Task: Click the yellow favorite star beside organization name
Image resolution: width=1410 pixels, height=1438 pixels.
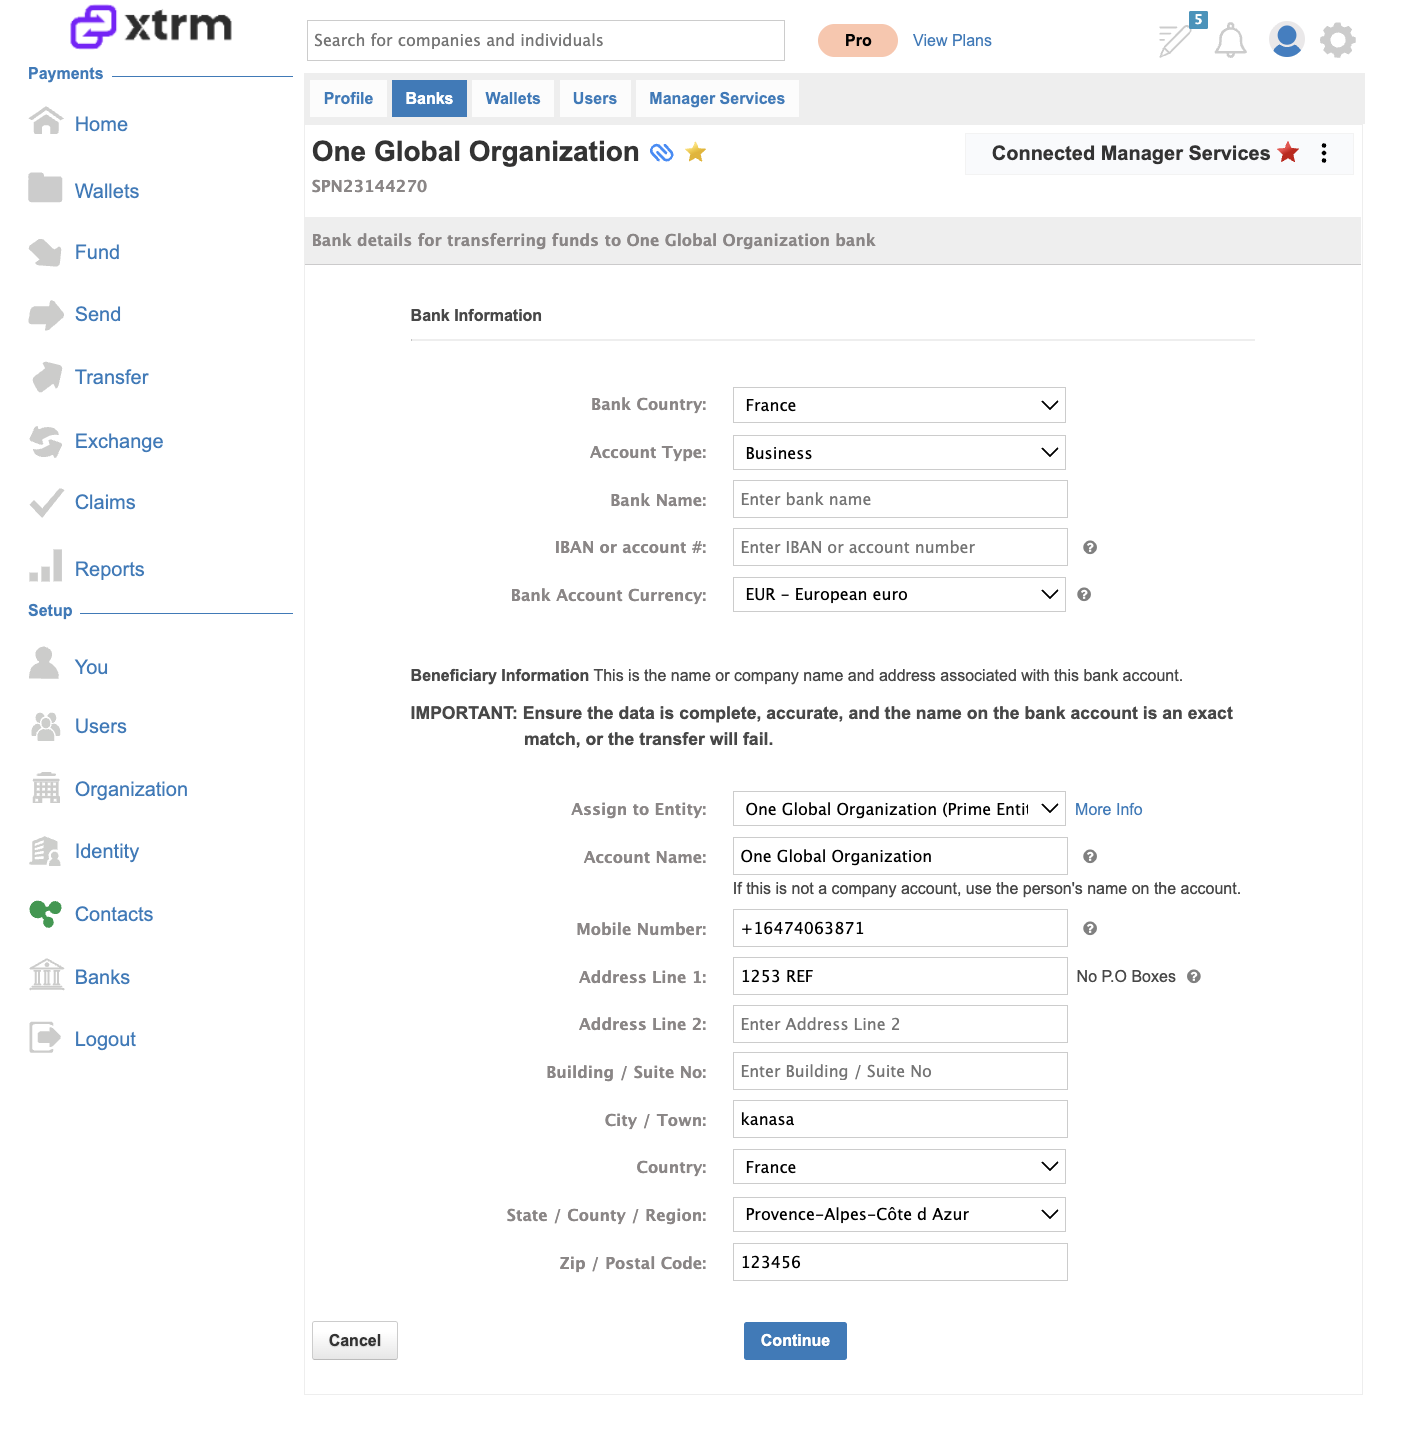Action: [696, 152]
